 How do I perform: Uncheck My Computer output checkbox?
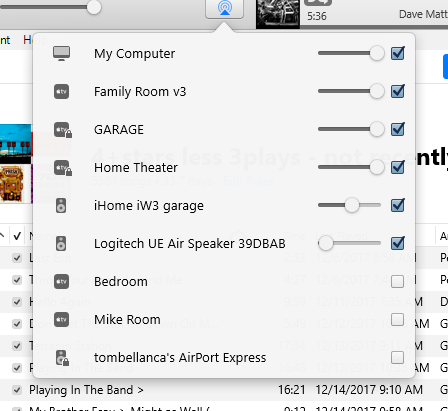pyautogui.click(x=398, y=53)
